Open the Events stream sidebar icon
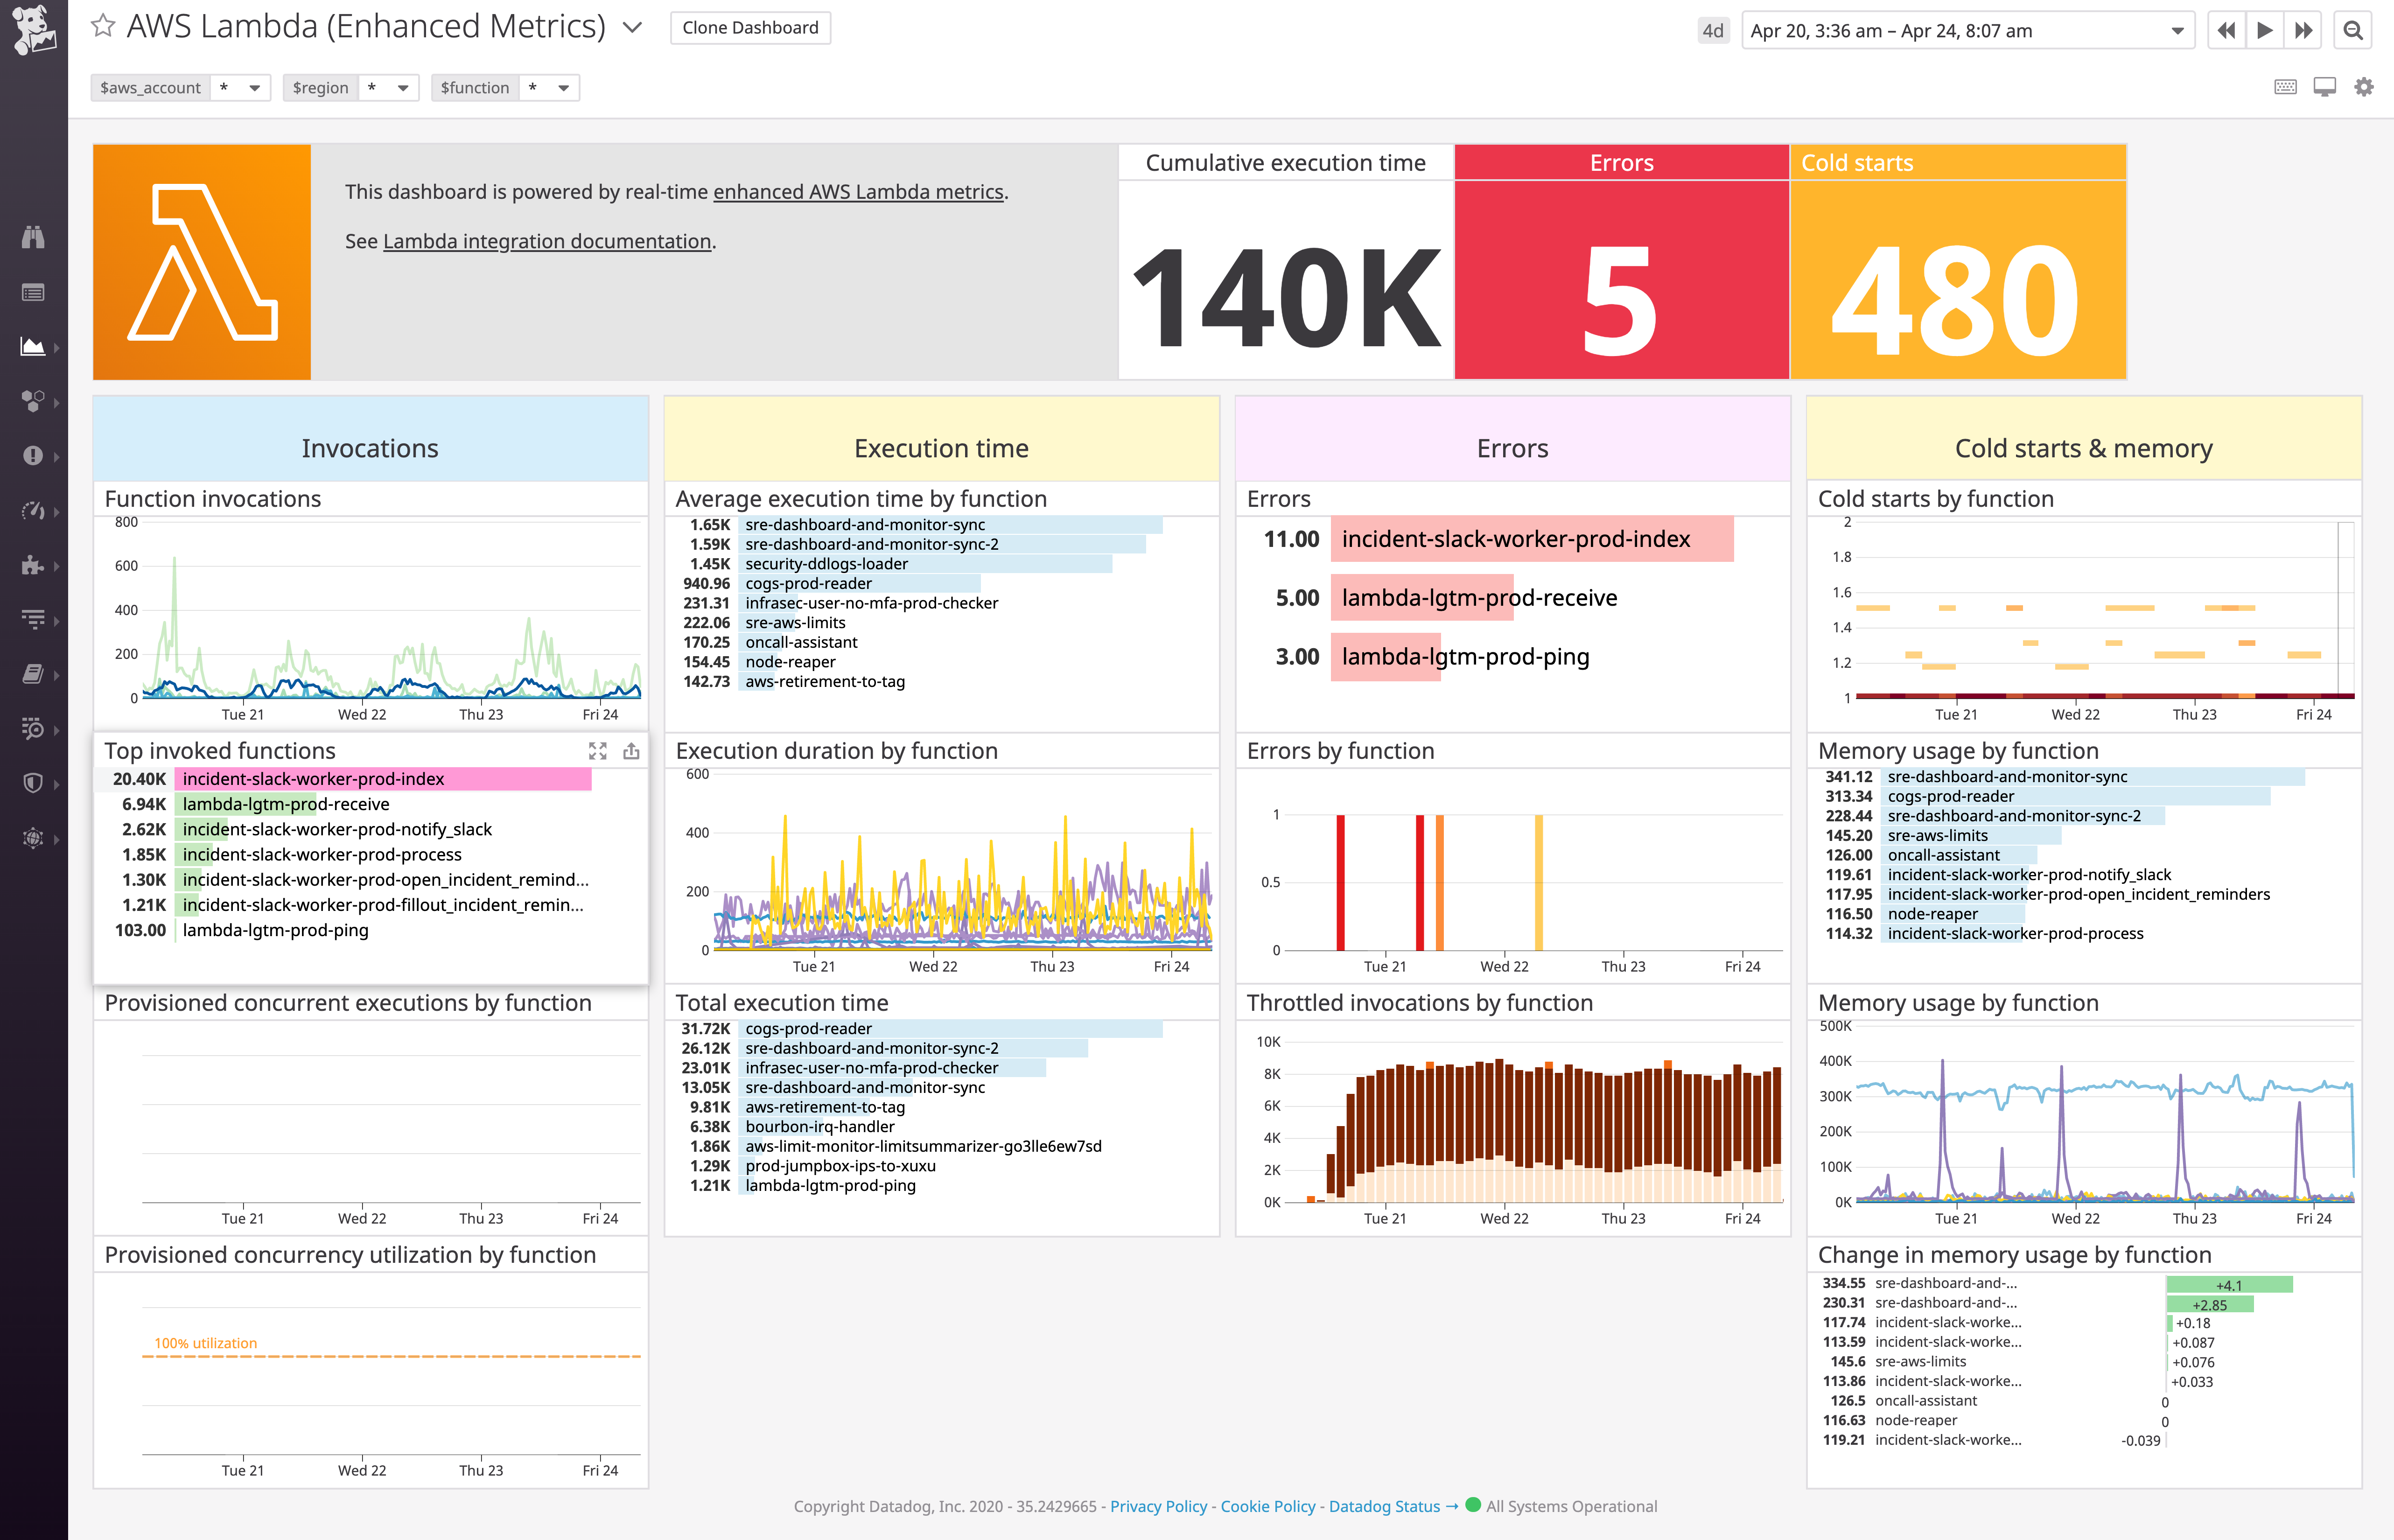This screenshot has height=1540, width=2394. click(x=34, y=292)
